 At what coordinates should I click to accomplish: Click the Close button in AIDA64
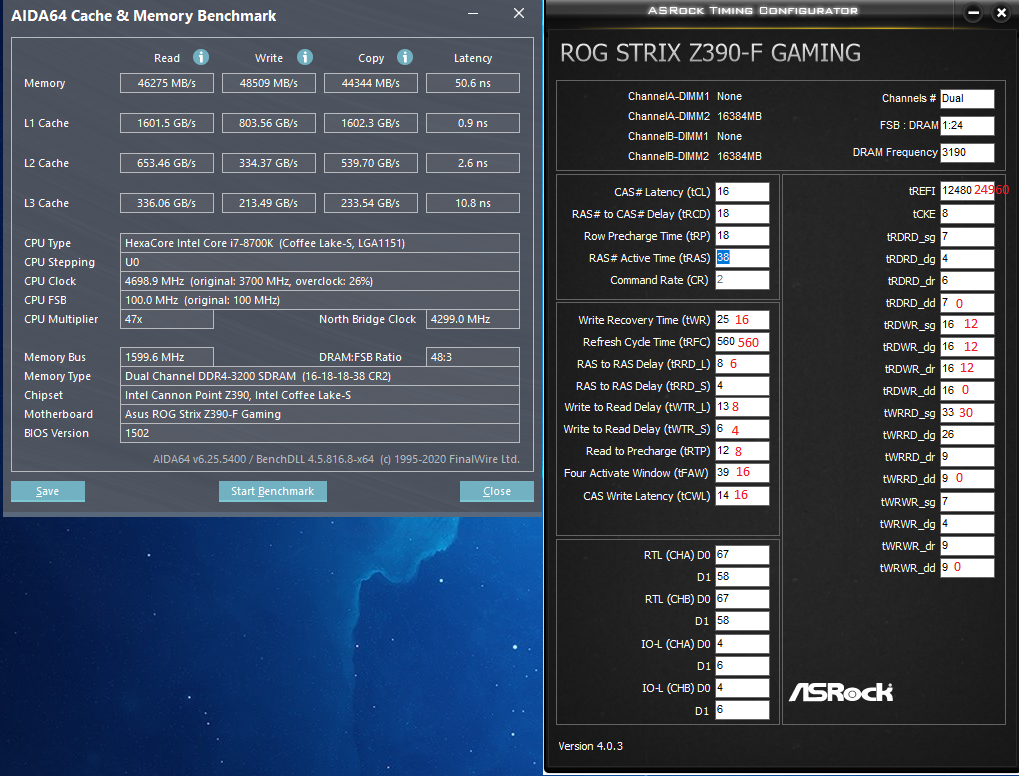click(x=497, y=491)
